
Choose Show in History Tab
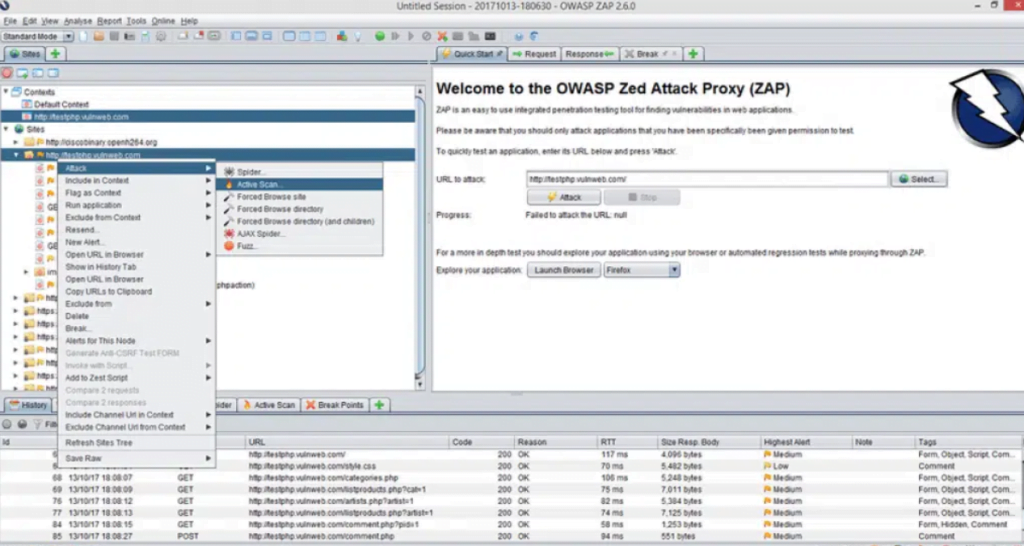point(137,266)
